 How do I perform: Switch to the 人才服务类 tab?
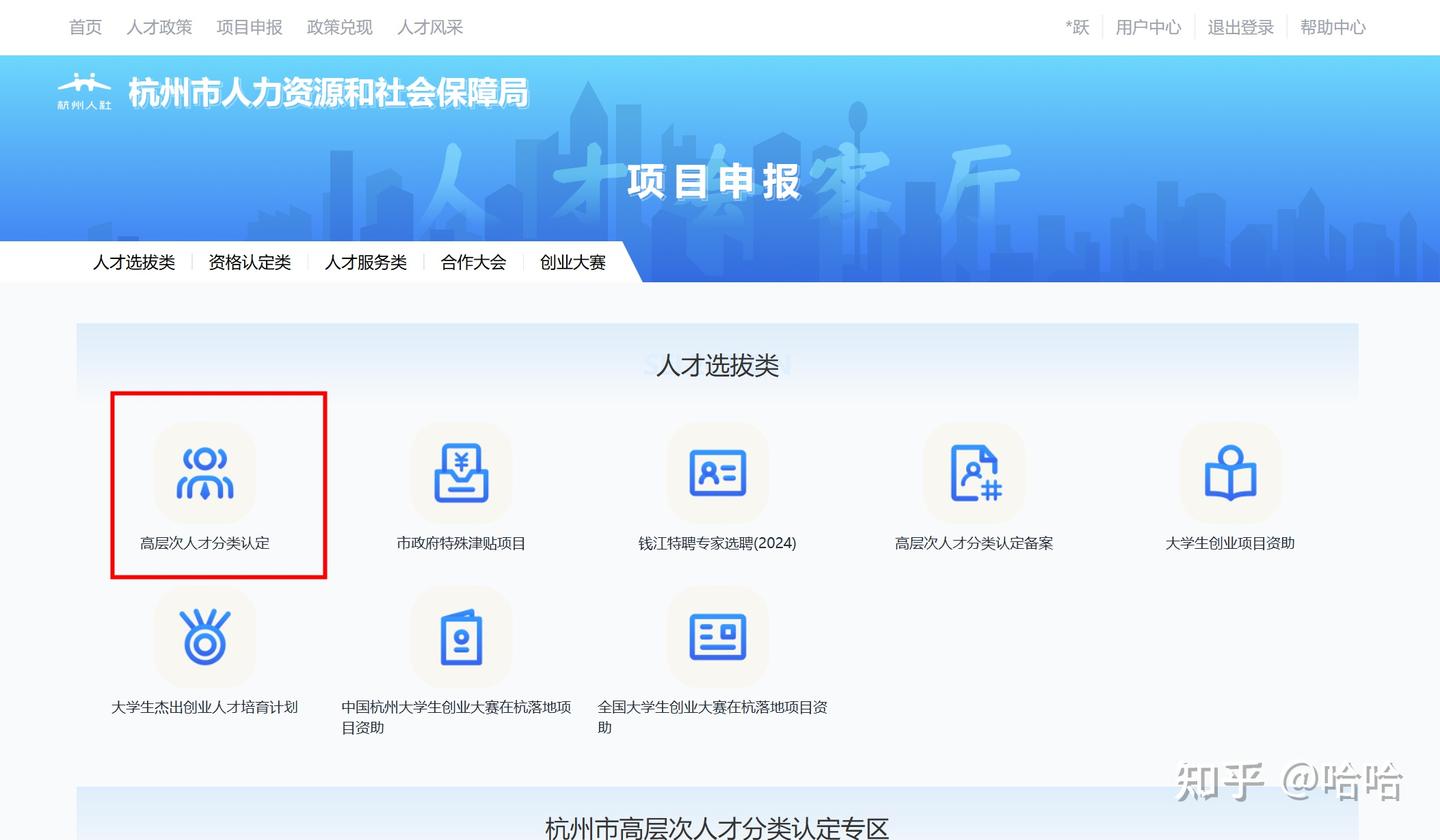tap(366, 262)
